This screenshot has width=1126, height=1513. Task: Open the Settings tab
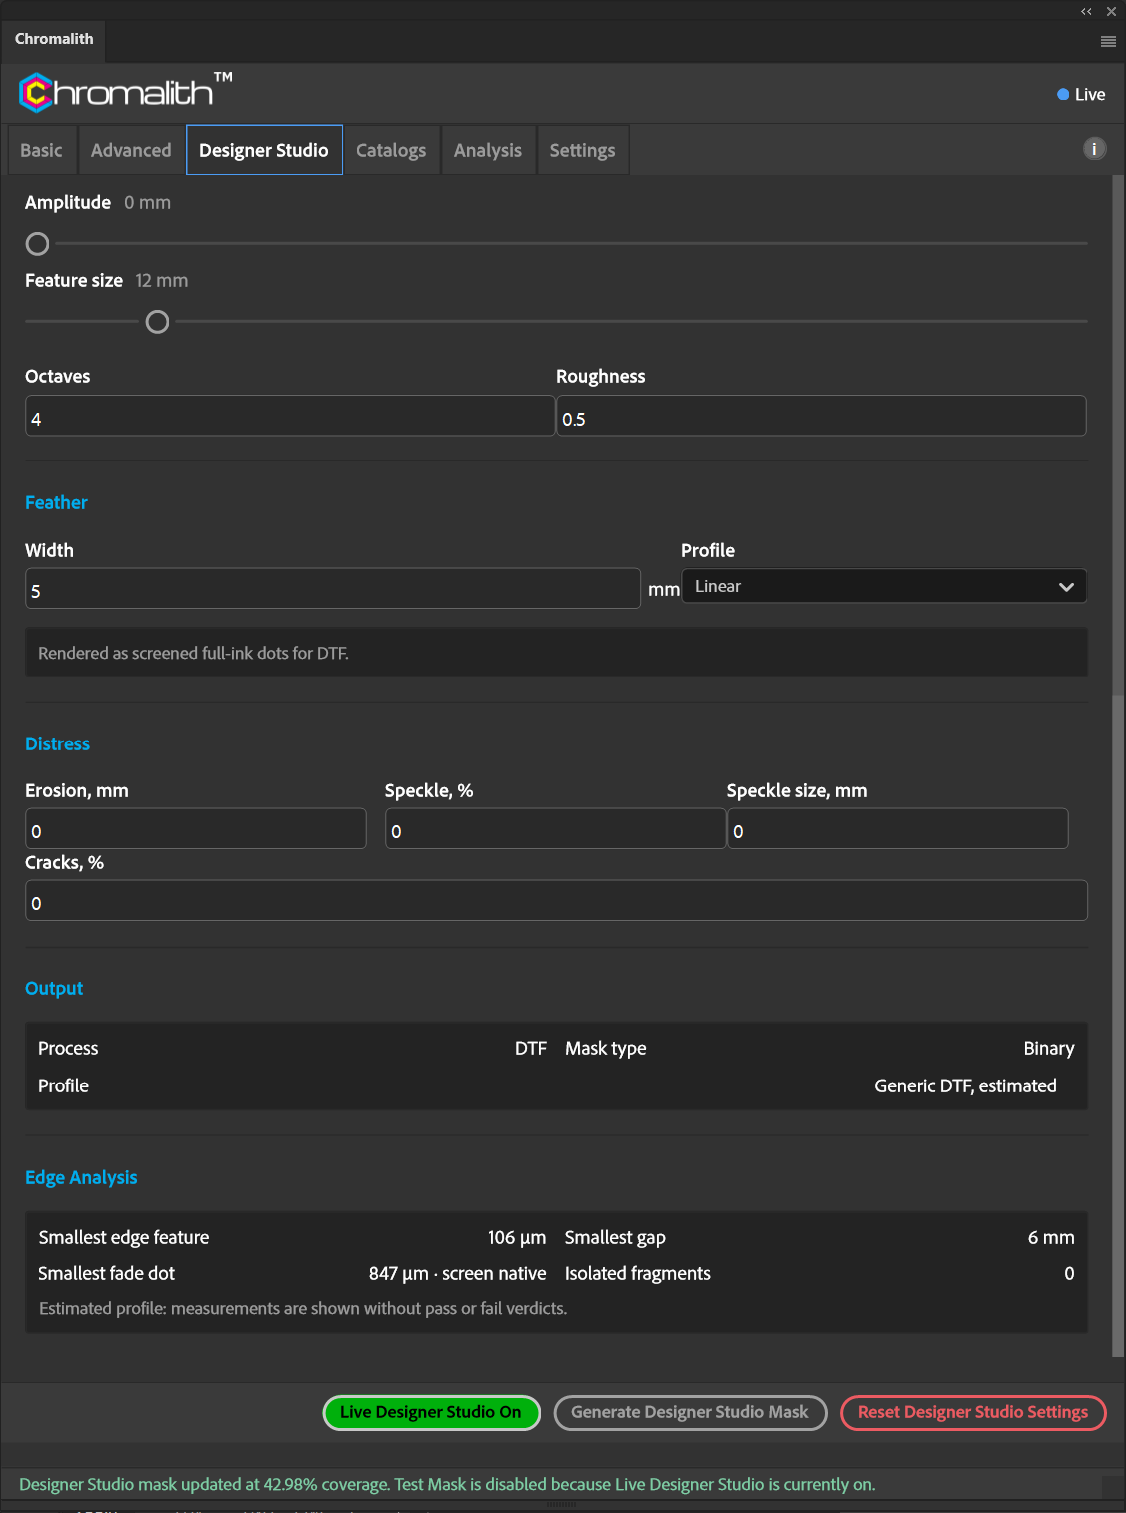coord(582,150)
